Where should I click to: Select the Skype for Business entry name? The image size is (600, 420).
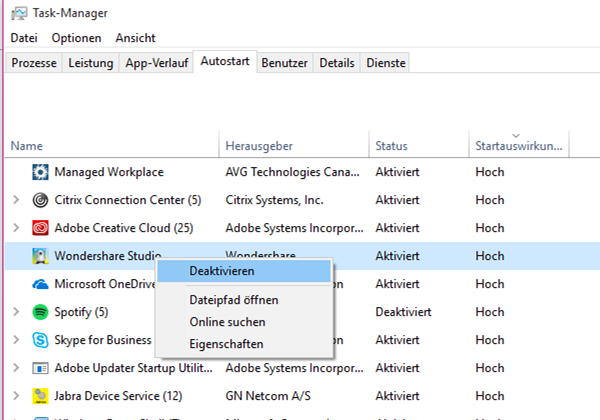[x=103, y=340]
